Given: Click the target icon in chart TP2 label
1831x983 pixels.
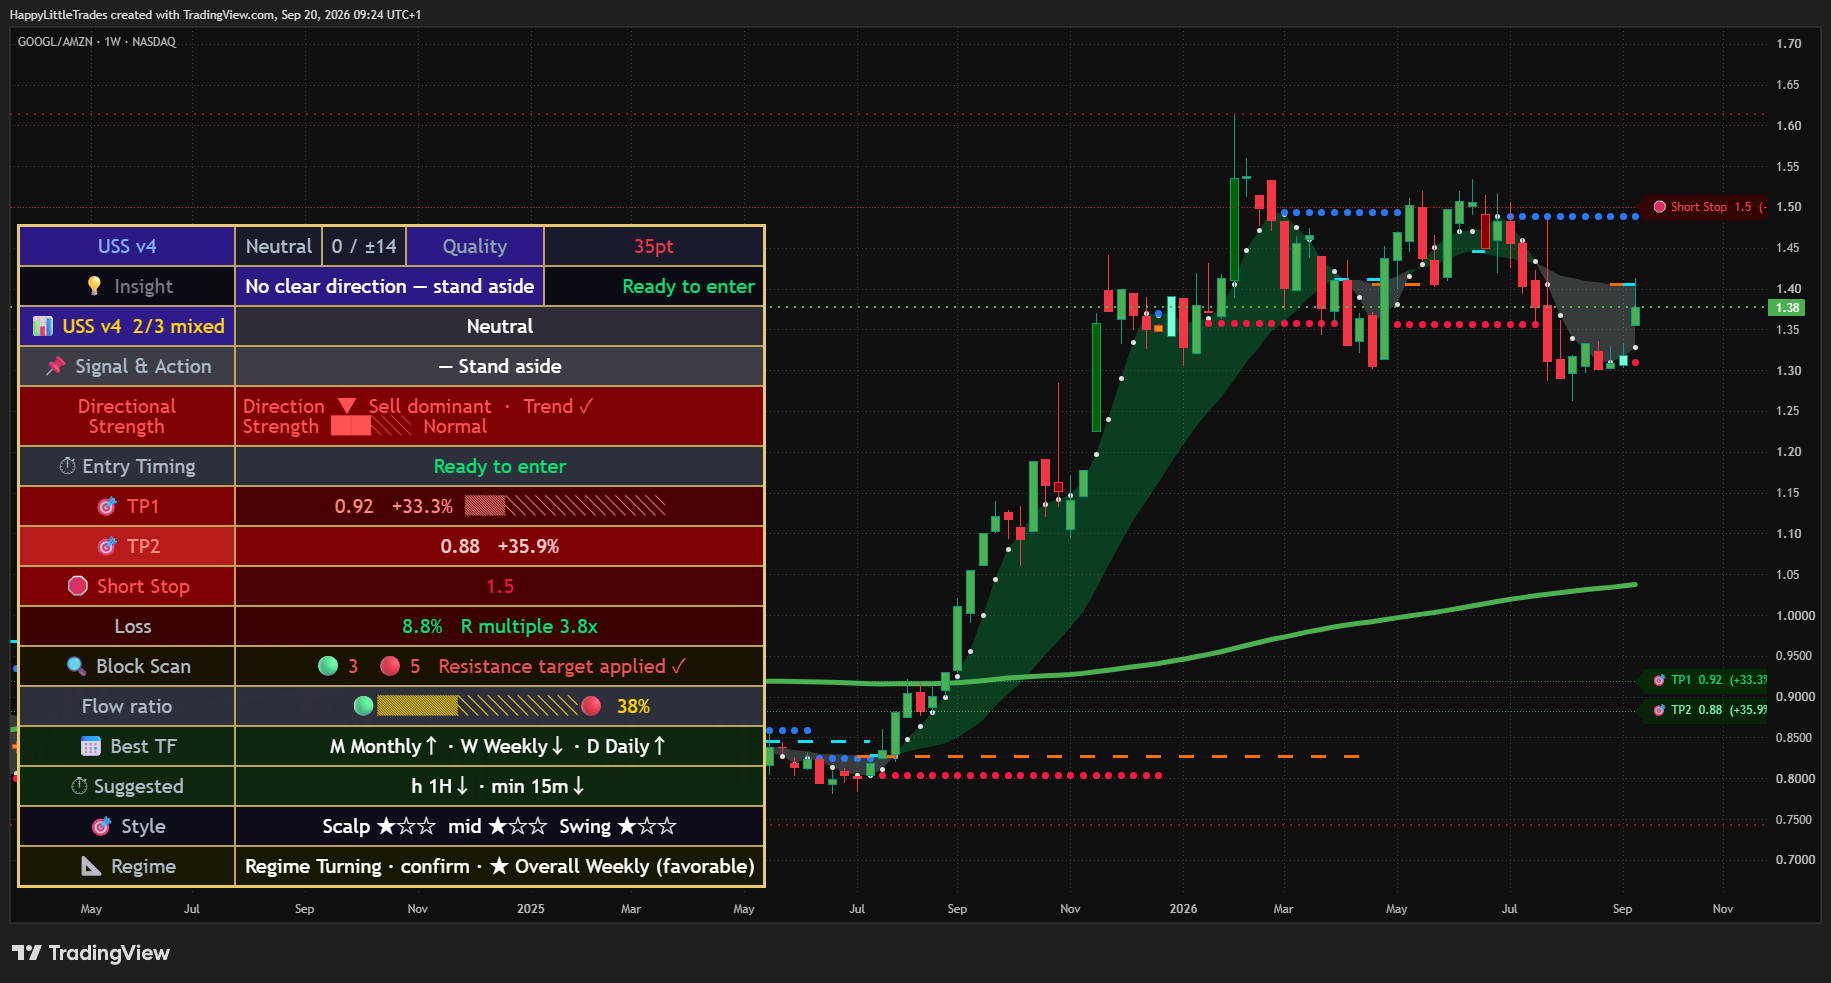Looking at the screenshot, I should (x=1659, y=710).
